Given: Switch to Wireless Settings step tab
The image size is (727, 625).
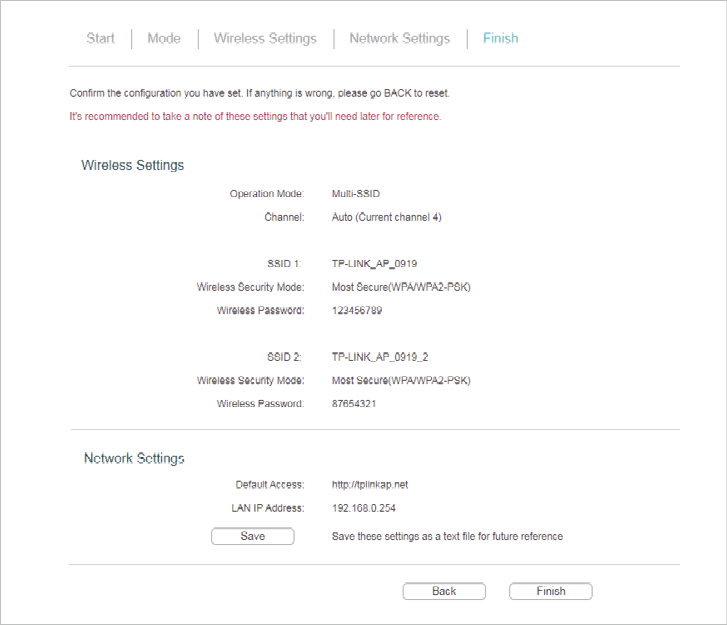Looking at the screenshot, I should click(x=265, y=38).
